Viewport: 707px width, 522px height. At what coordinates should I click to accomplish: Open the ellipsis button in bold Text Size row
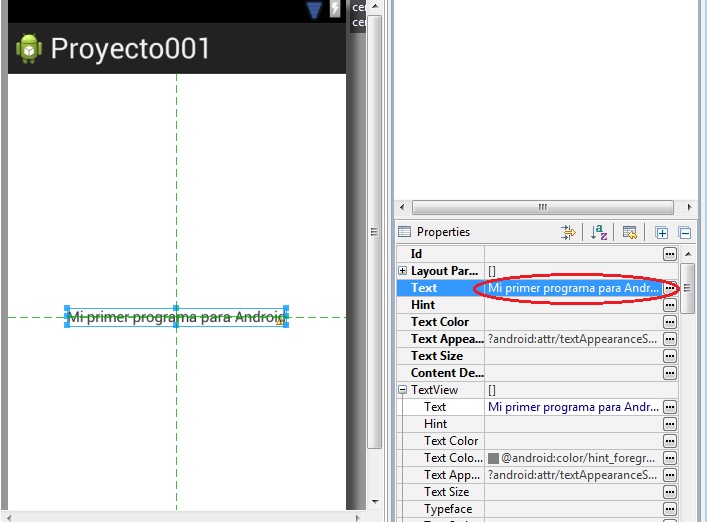(x=670, y=356)
